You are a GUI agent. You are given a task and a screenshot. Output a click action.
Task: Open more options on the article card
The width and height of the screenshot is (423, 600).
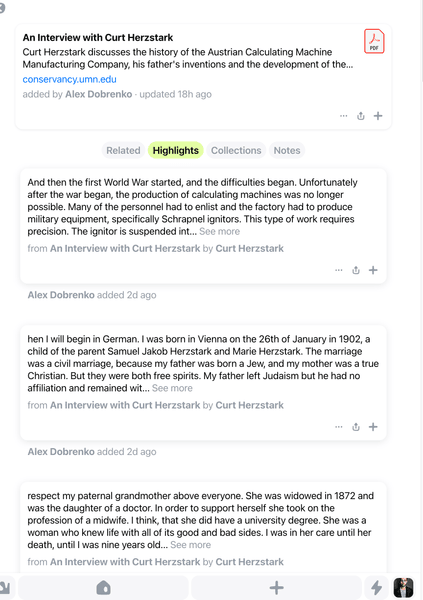pyautogui.click(x=343, y=116)
